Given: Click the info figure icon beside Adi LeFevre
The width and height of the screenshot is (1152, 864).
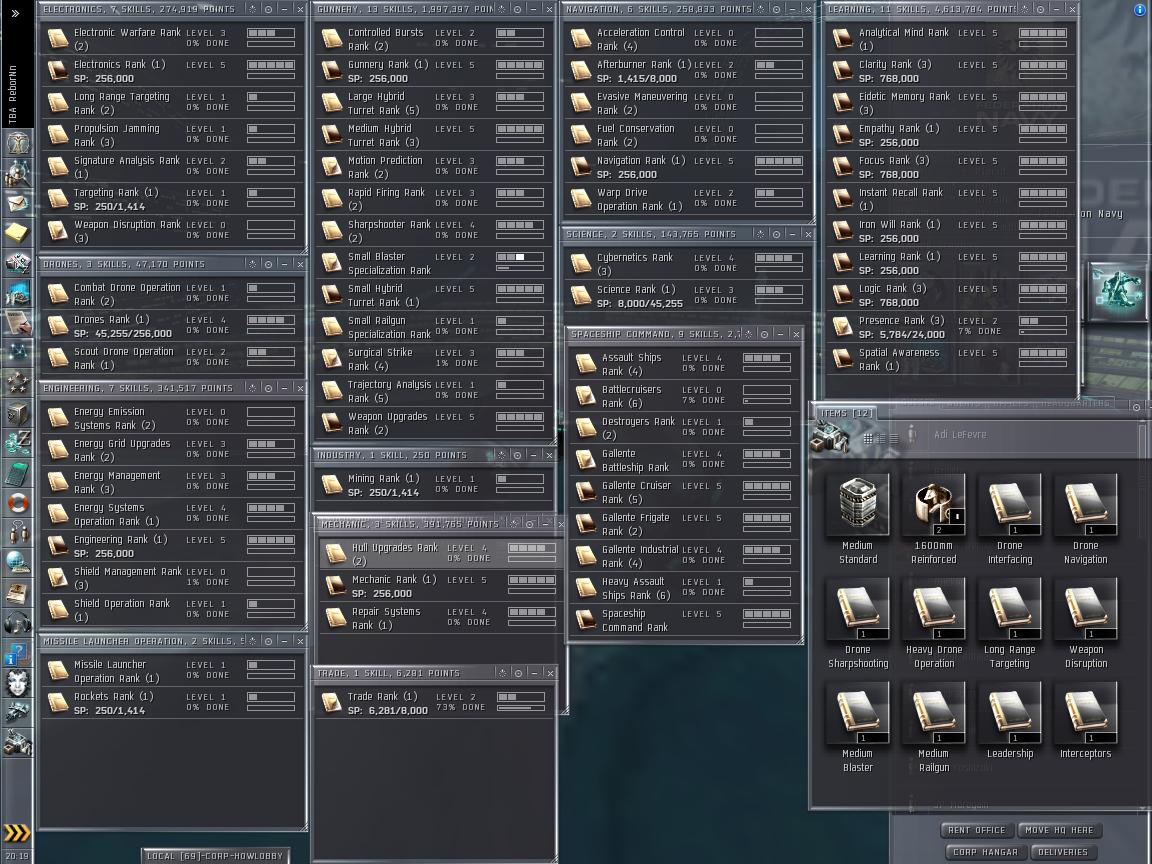Looking at the screenshot, I should tap(912, 434).
